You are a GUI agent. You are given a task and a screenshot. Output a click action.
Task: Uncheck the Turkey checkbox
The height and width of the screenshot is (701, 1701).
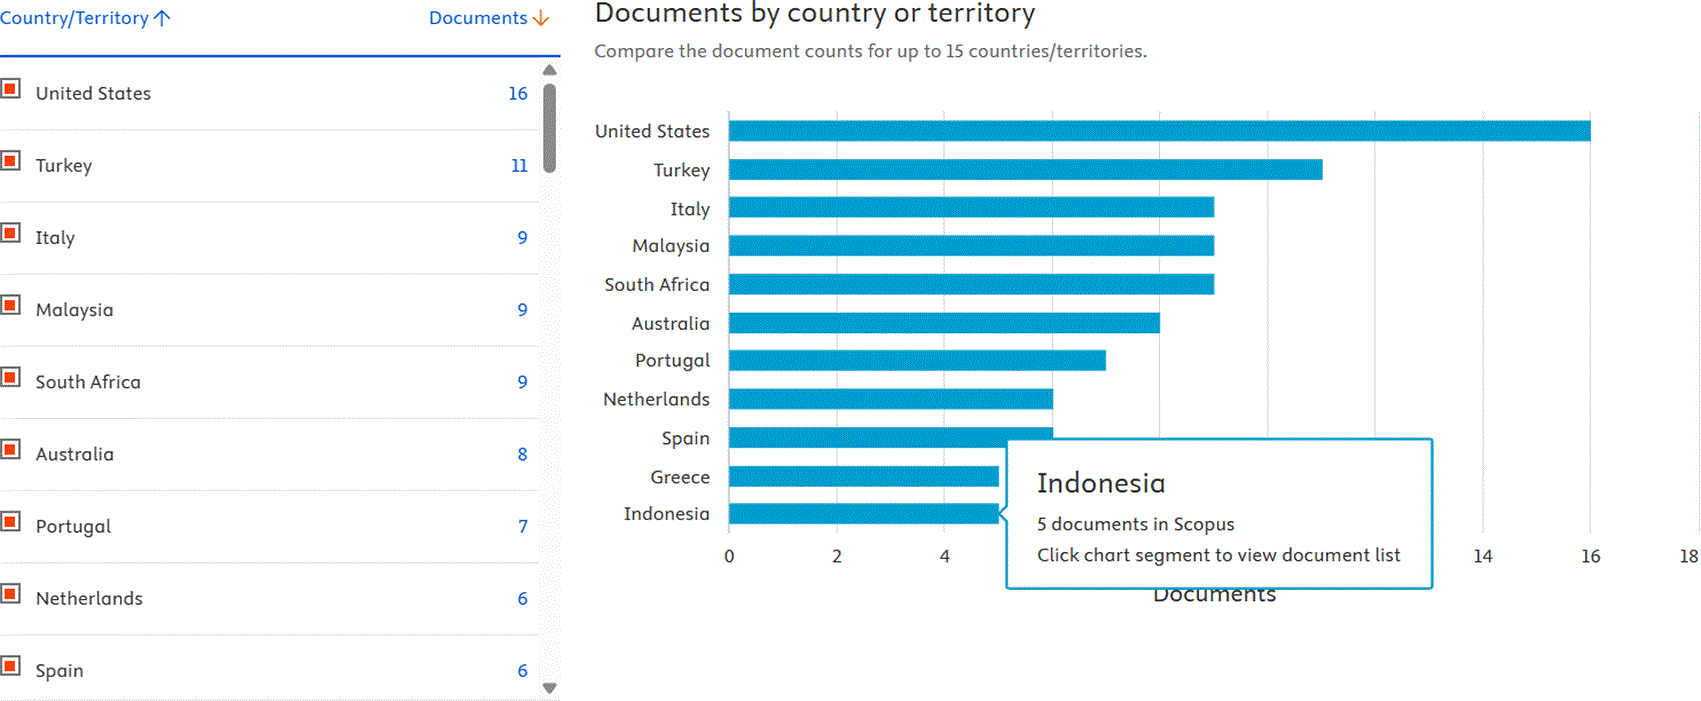[x=11, y=161]
